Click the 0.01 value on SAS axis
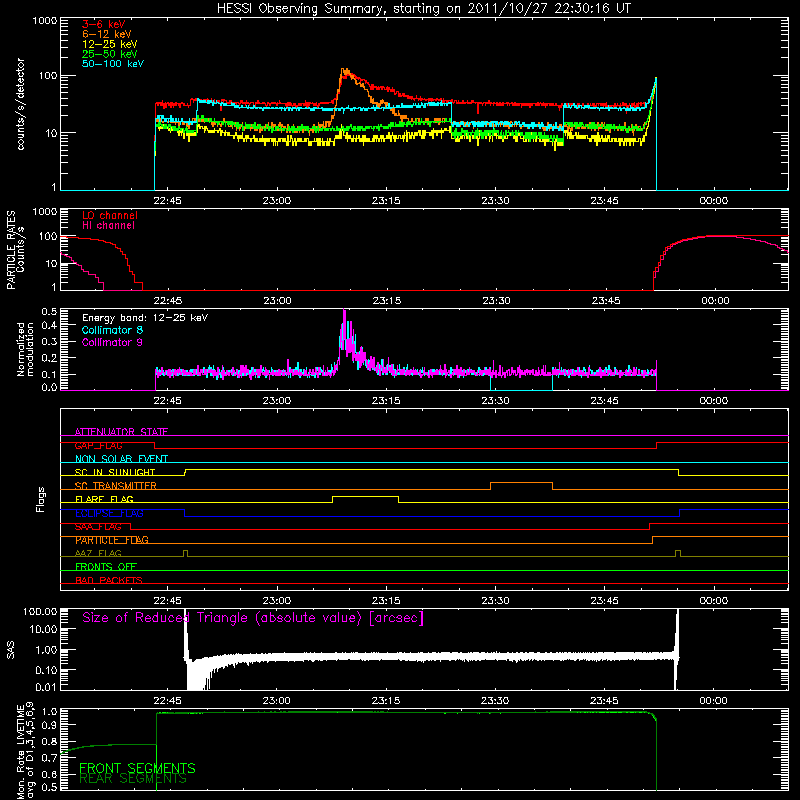This screenshot has width=800, height=800. click(x=45, y=687)
